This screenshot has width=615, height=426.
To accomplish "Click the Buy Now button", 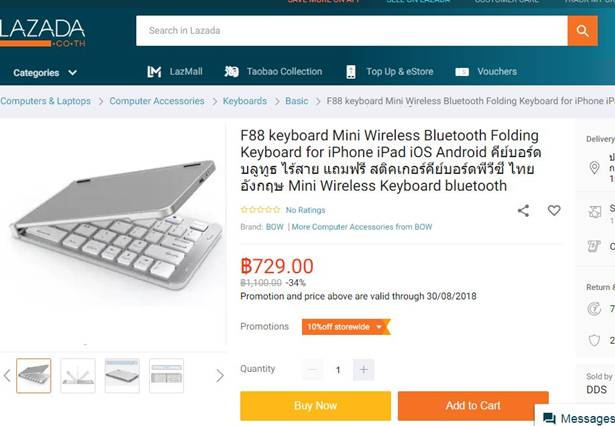I will point(315,406).
